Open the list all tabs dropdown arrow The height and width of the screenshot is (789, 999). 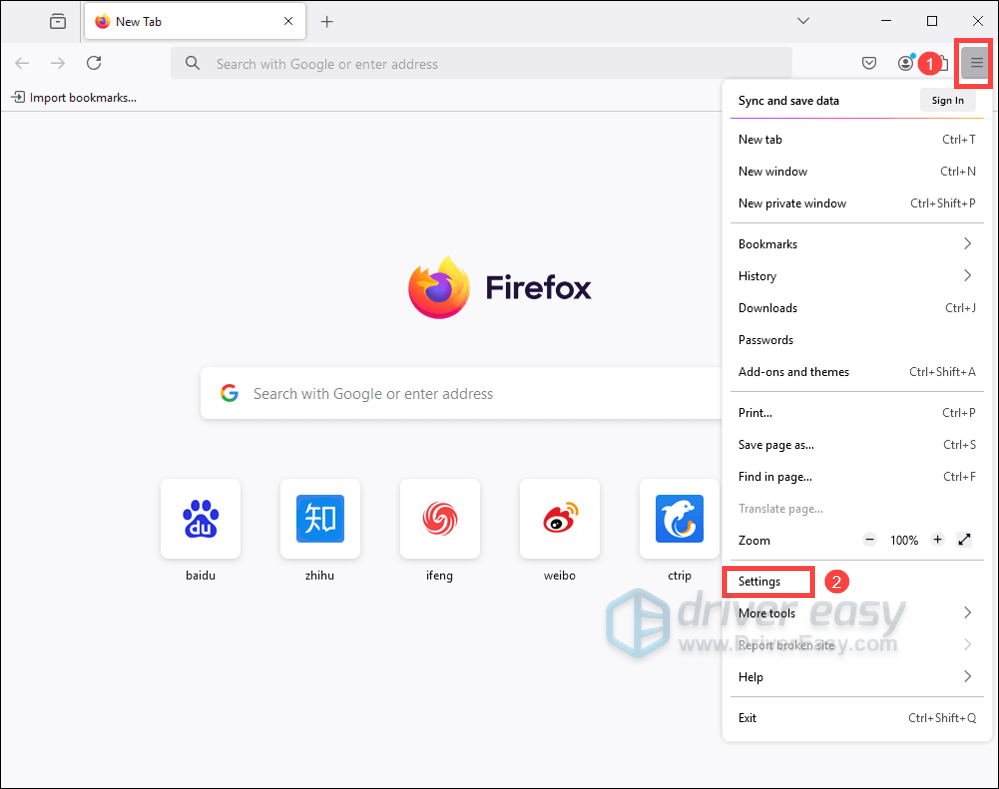tap(803, 21)
